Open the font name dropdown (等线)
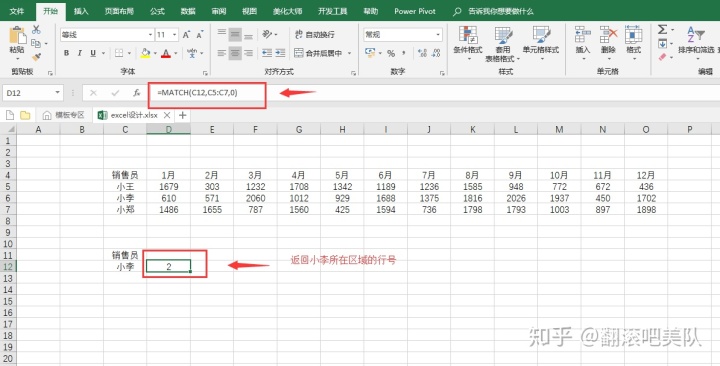This screenshot has width=720, height=366. coord(150,35)
